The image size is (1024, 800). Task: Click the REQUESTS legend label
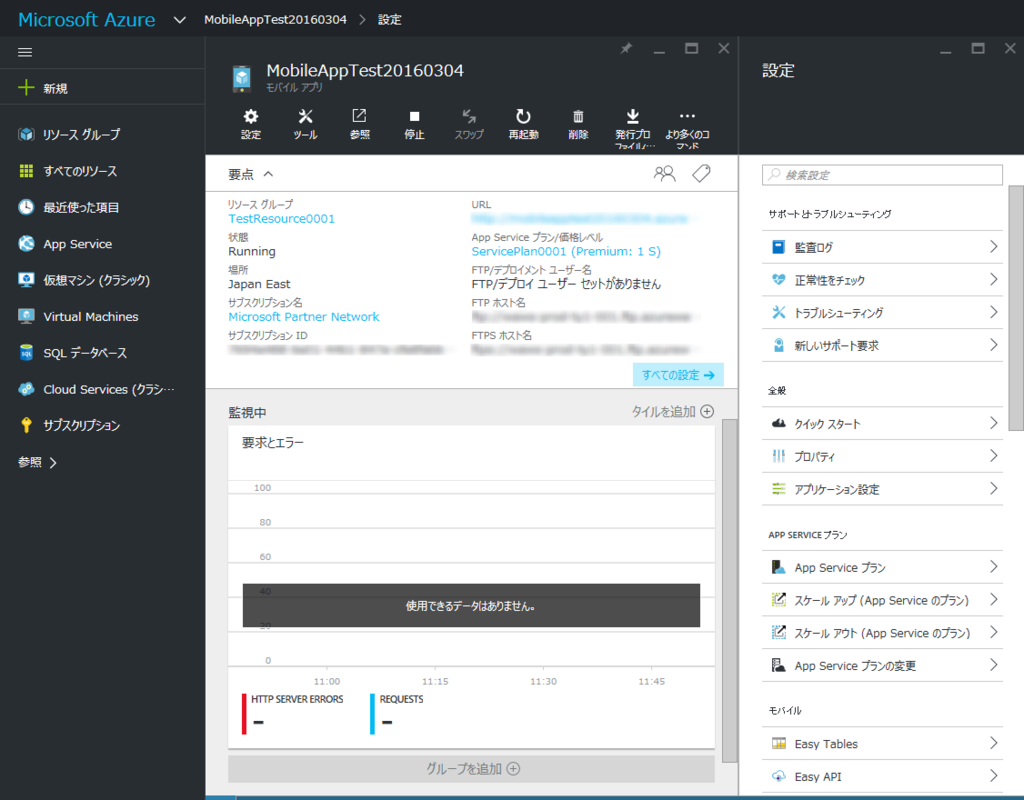[402, 699]
